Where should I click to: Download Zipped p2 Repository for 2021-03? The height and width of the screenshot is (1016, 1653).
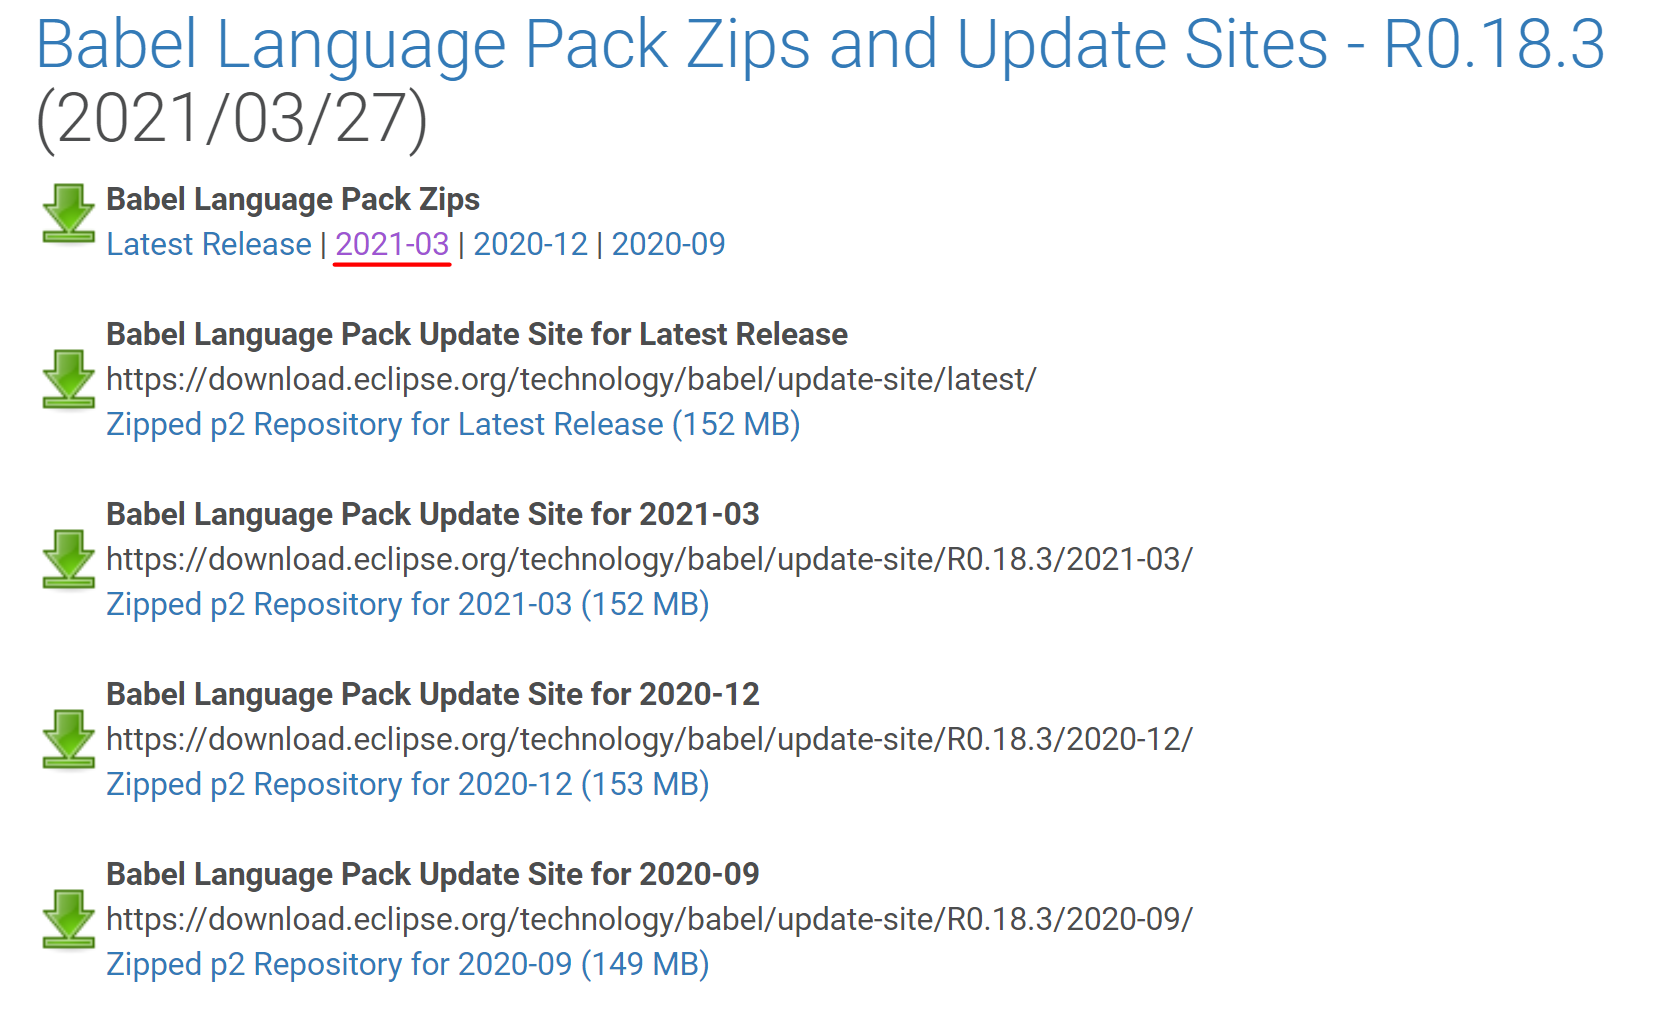(x=408, y=604)
